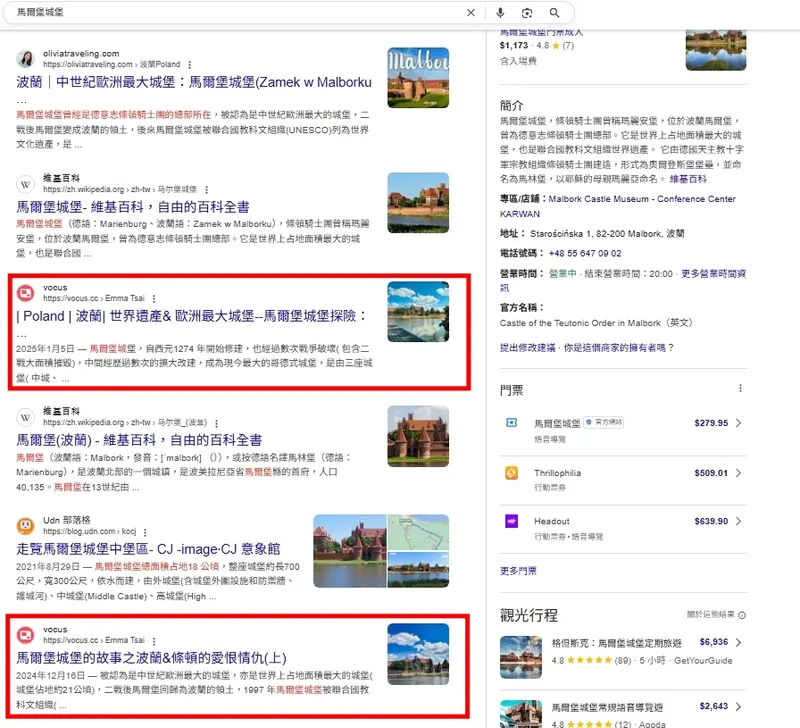This screenshot has height=728, width=800.
Task: Open Poland 波蘭 世界遺產 vocus result title
Action: pos(191,316)
